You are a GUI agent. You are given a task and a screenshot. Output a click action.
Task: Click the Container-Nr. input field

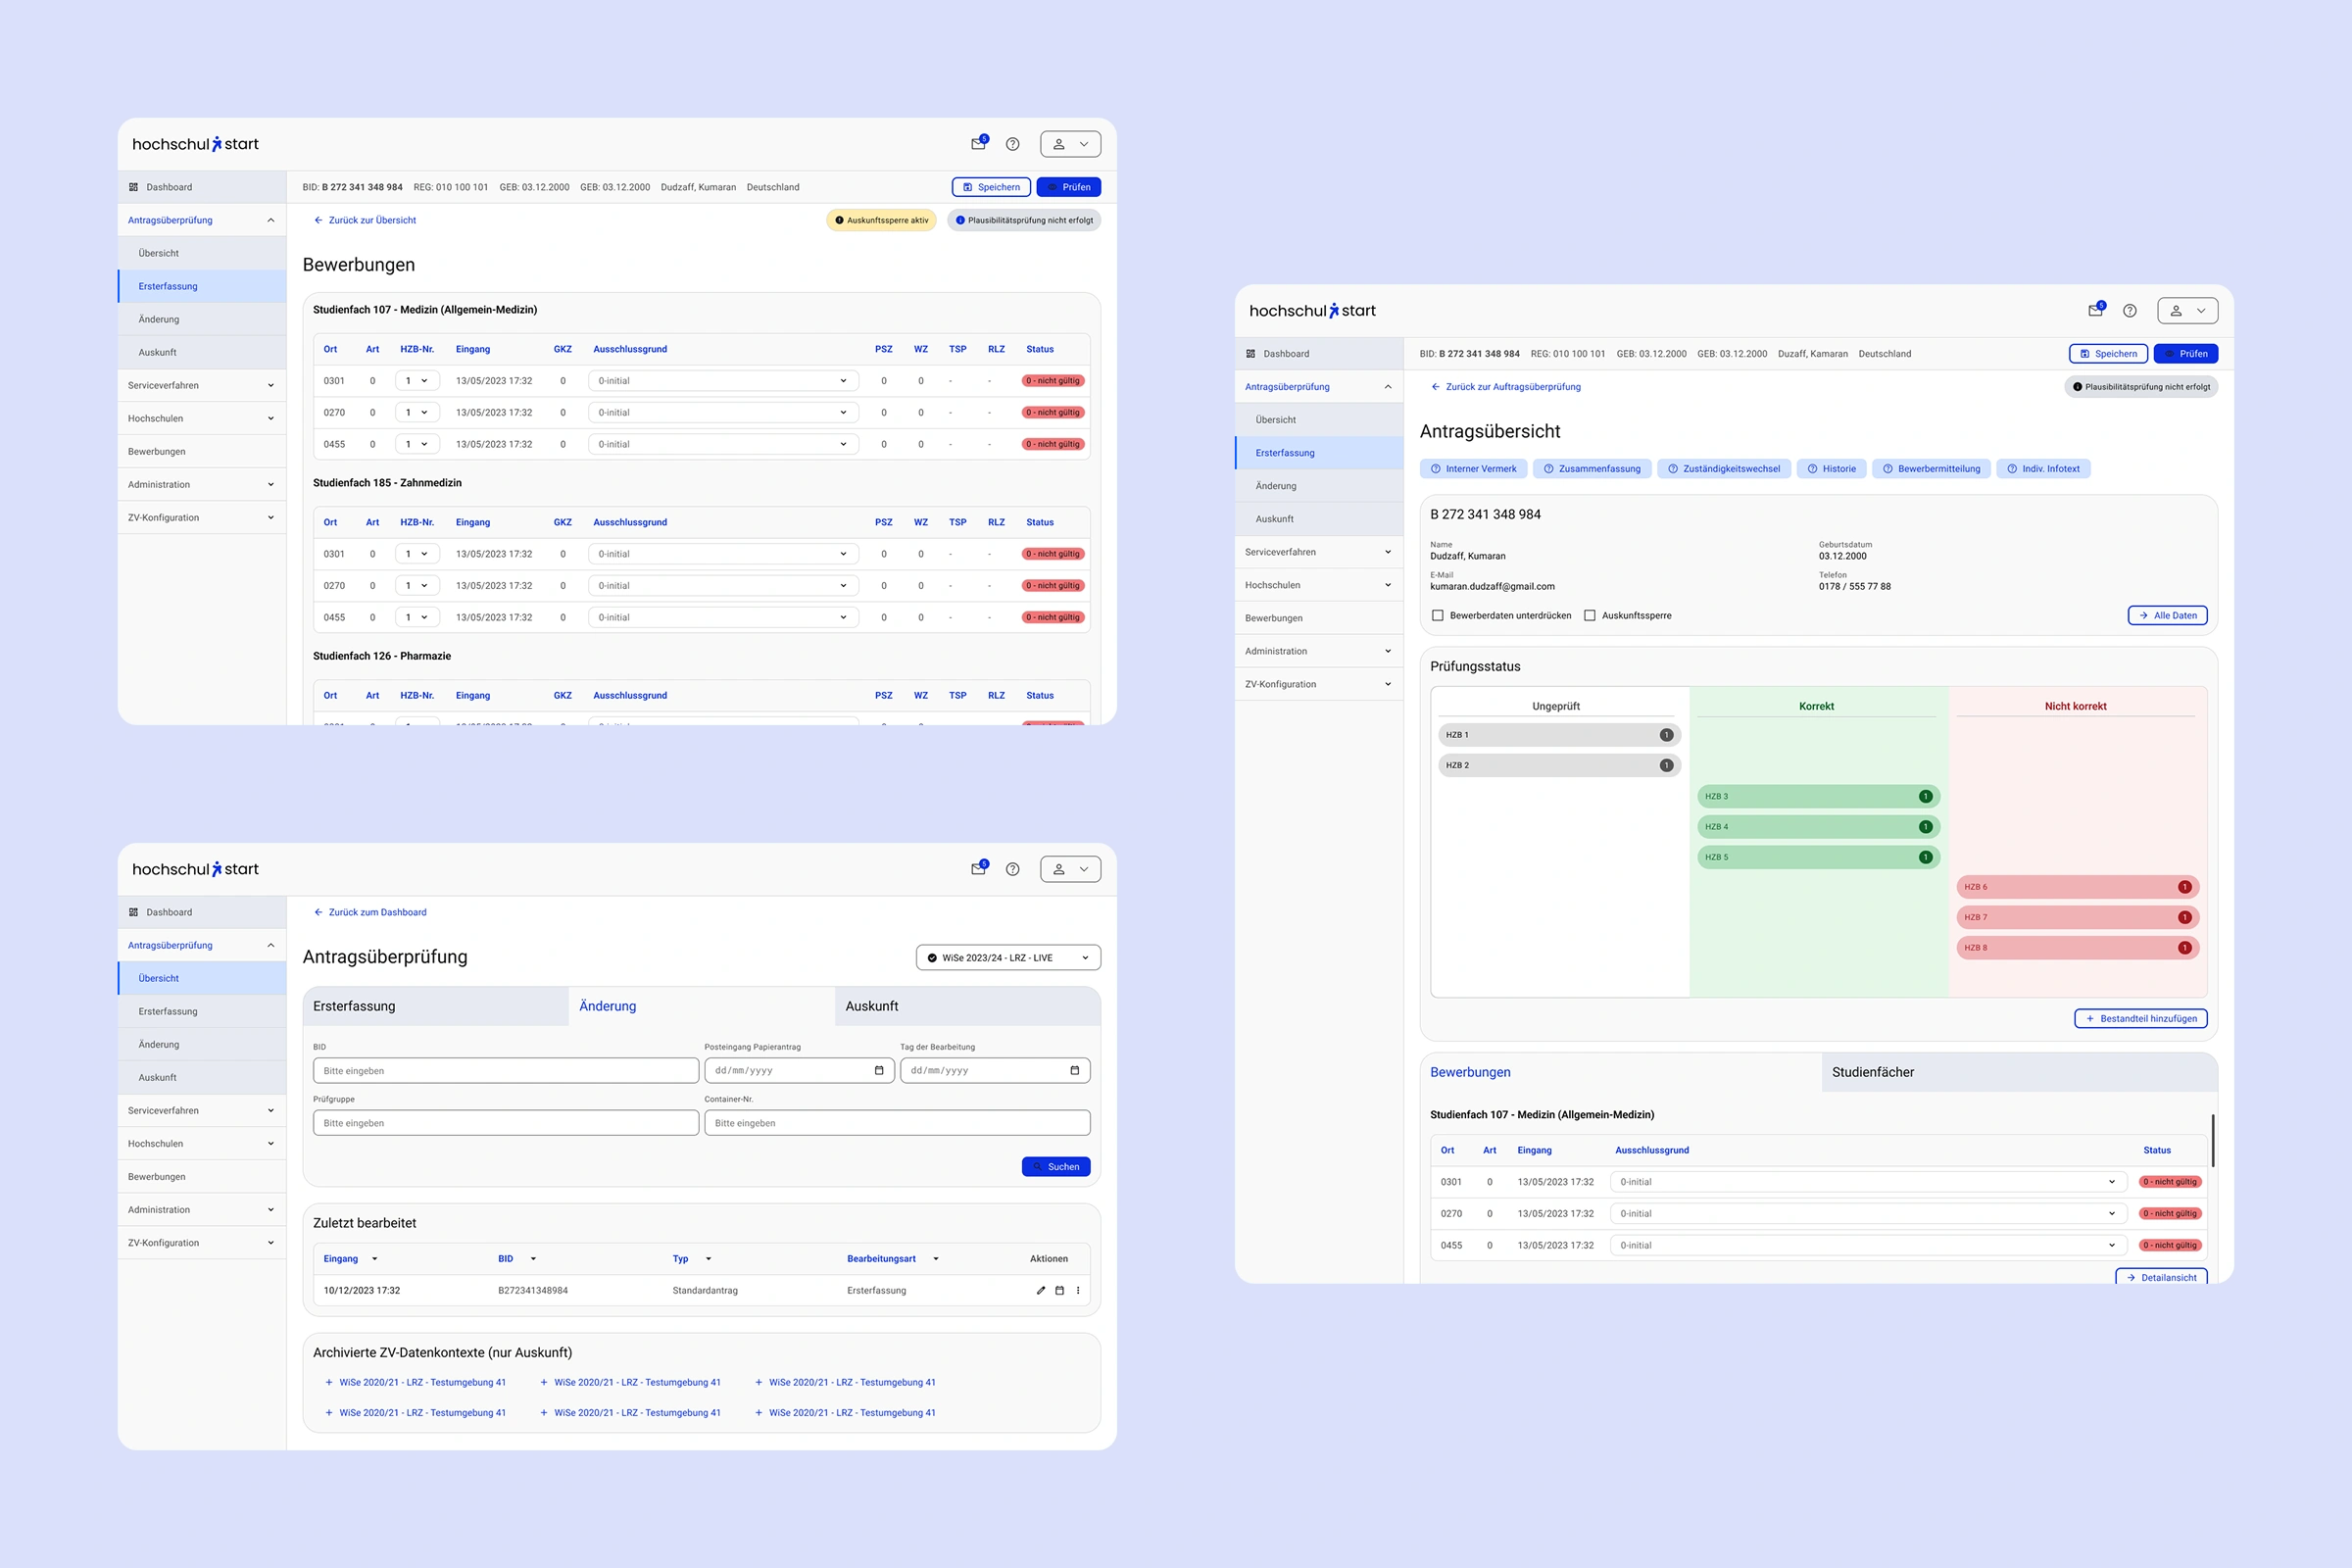tap(897, 1123)
